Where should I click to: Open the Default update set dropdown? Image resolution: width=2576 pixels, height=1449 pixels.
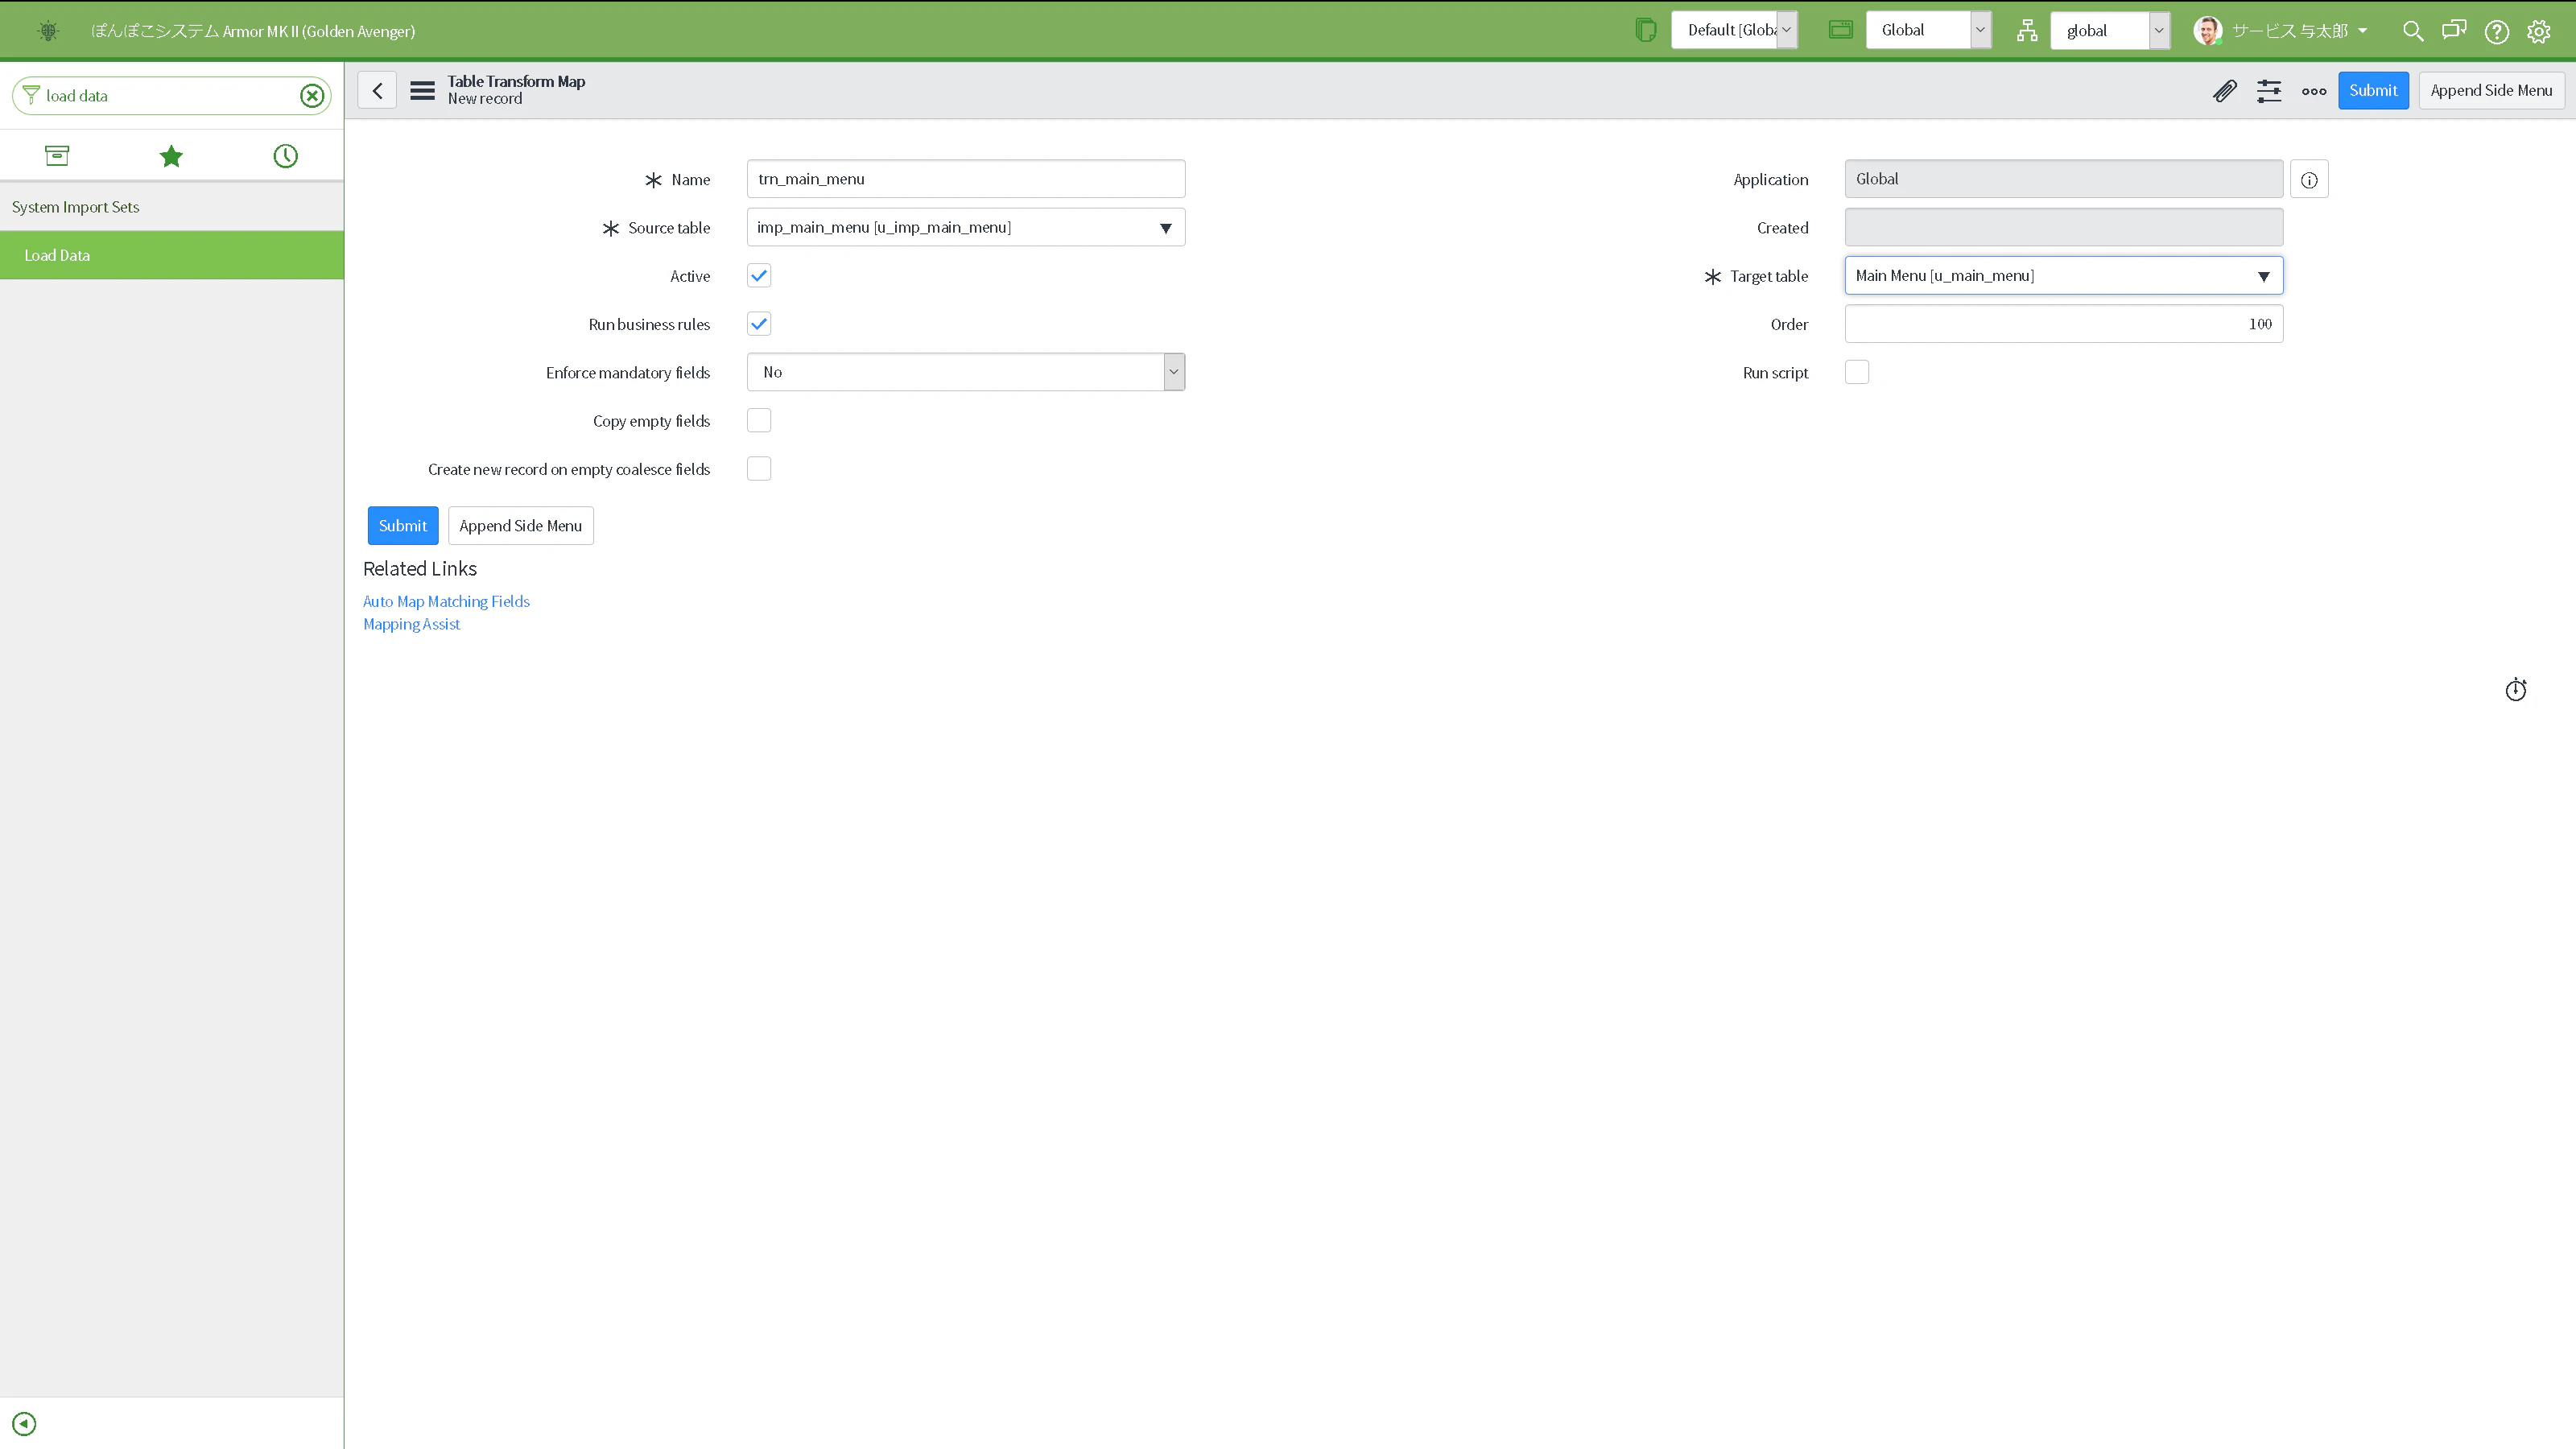click(x=1734, y=30)
